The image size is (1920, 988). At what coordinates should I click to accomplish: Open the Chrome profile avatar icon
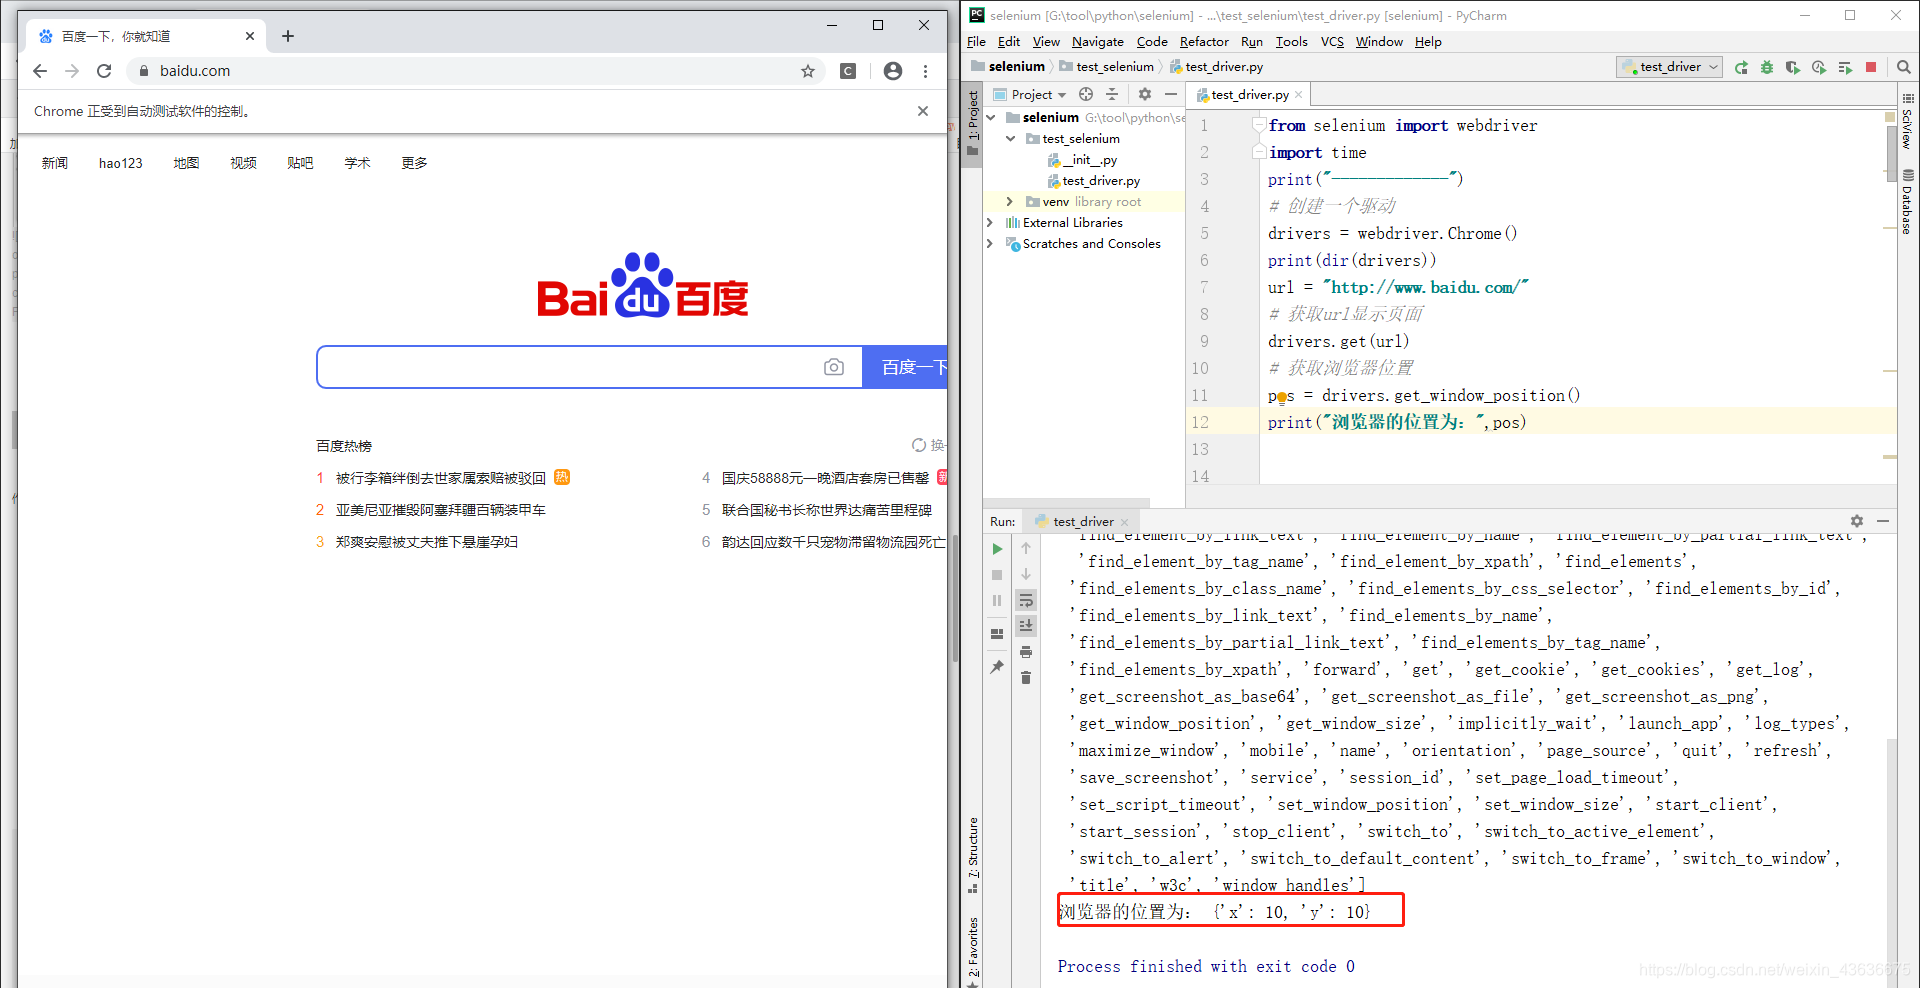(x=893, y=71)
